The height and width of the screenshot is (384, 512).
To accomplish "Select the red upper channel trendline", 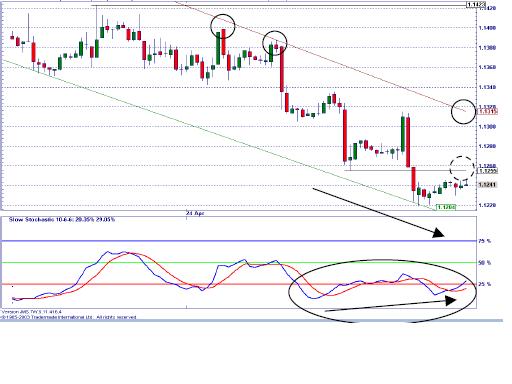I will click(x=320, y=57).
